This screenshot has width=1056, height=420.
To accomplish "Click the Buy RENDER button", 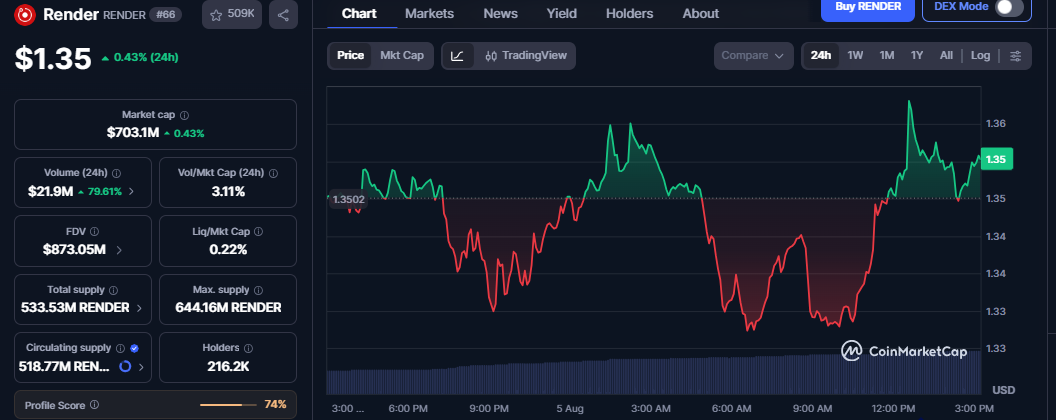I will (867, 8).
